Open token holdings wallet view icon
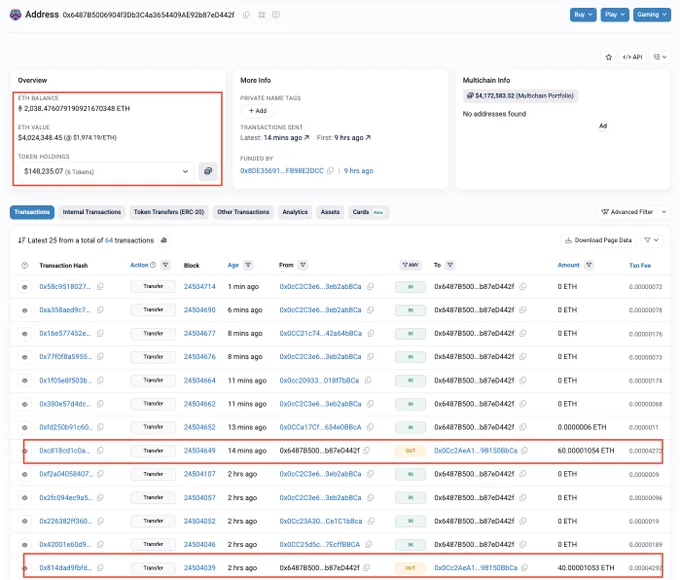This screenshot has width=680, height=580. [208, 171]
